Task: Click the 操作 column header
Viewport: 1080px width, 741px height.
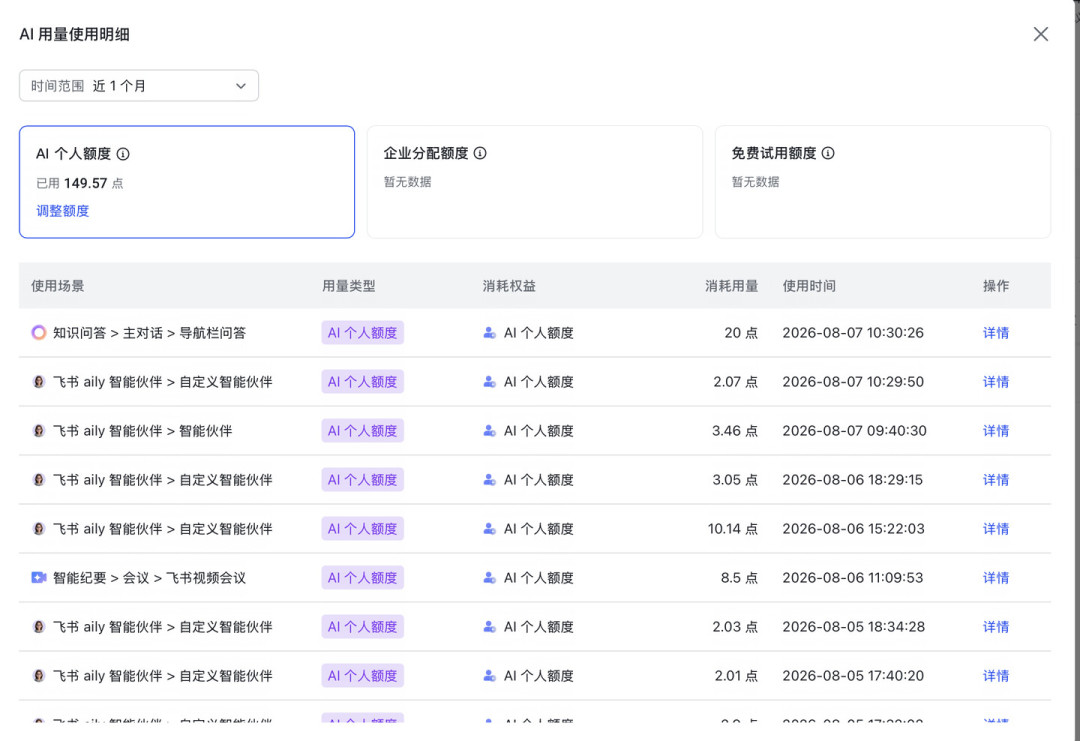Action: 995,286
